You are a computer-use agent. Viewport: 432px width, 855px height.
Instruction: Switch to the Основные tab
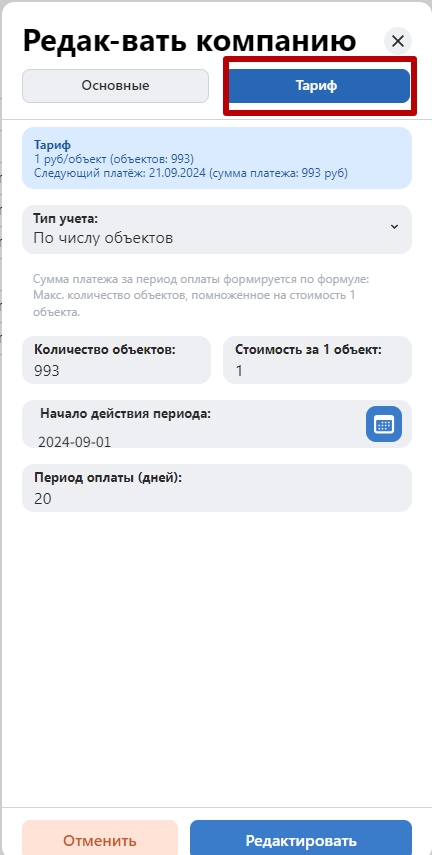tap(115, 86)
